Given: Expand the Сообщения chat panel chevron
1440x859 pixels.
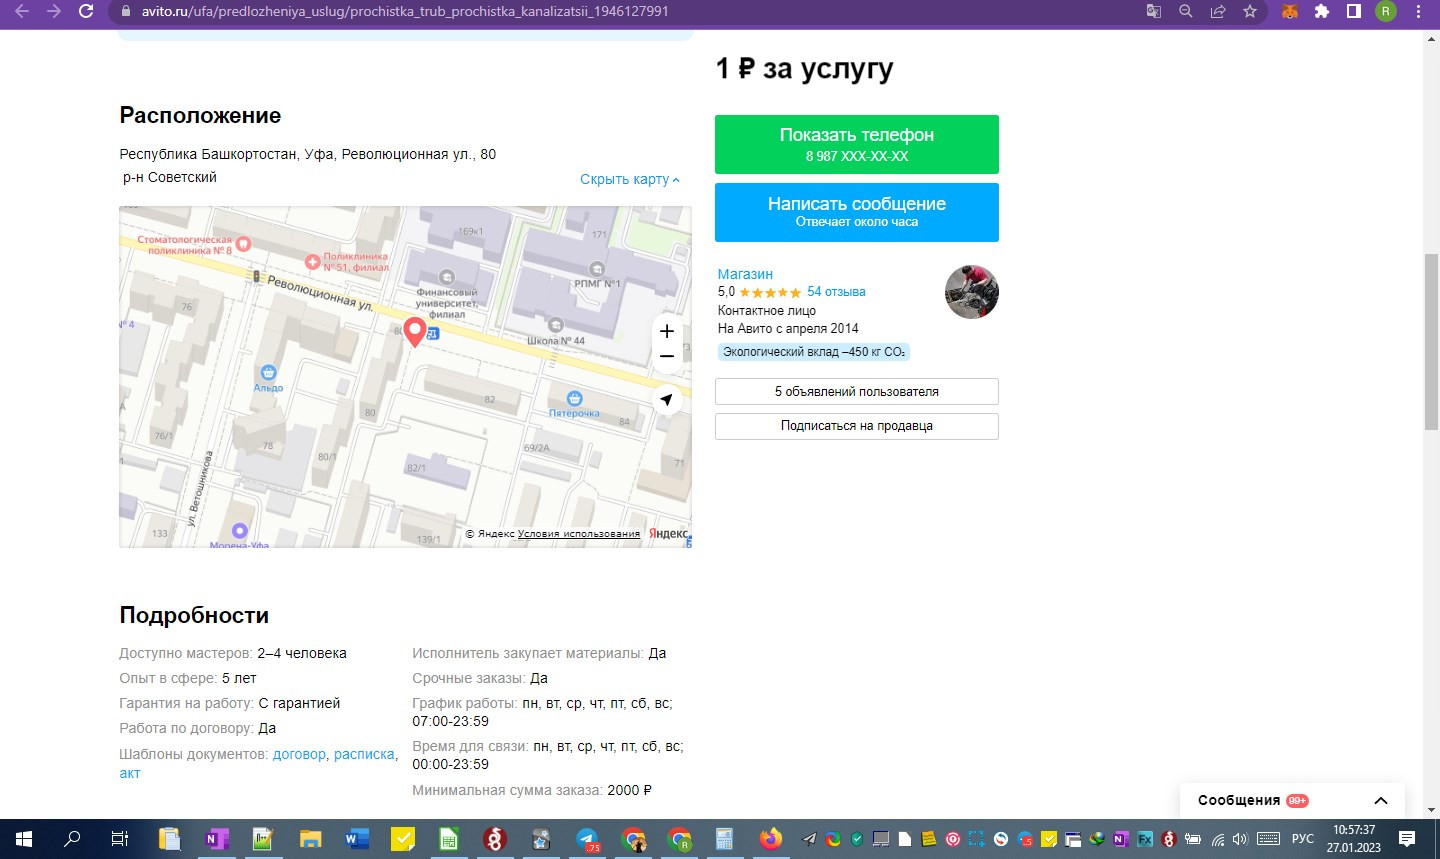Looking at the screenshot, I should [1381, 800].
